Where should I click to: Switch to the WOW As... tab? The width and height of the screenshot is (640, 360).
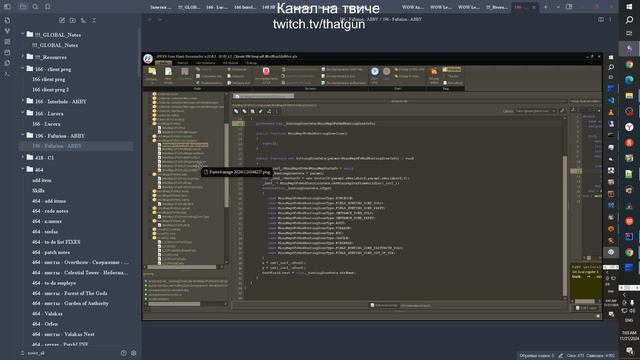coord(413,7)
